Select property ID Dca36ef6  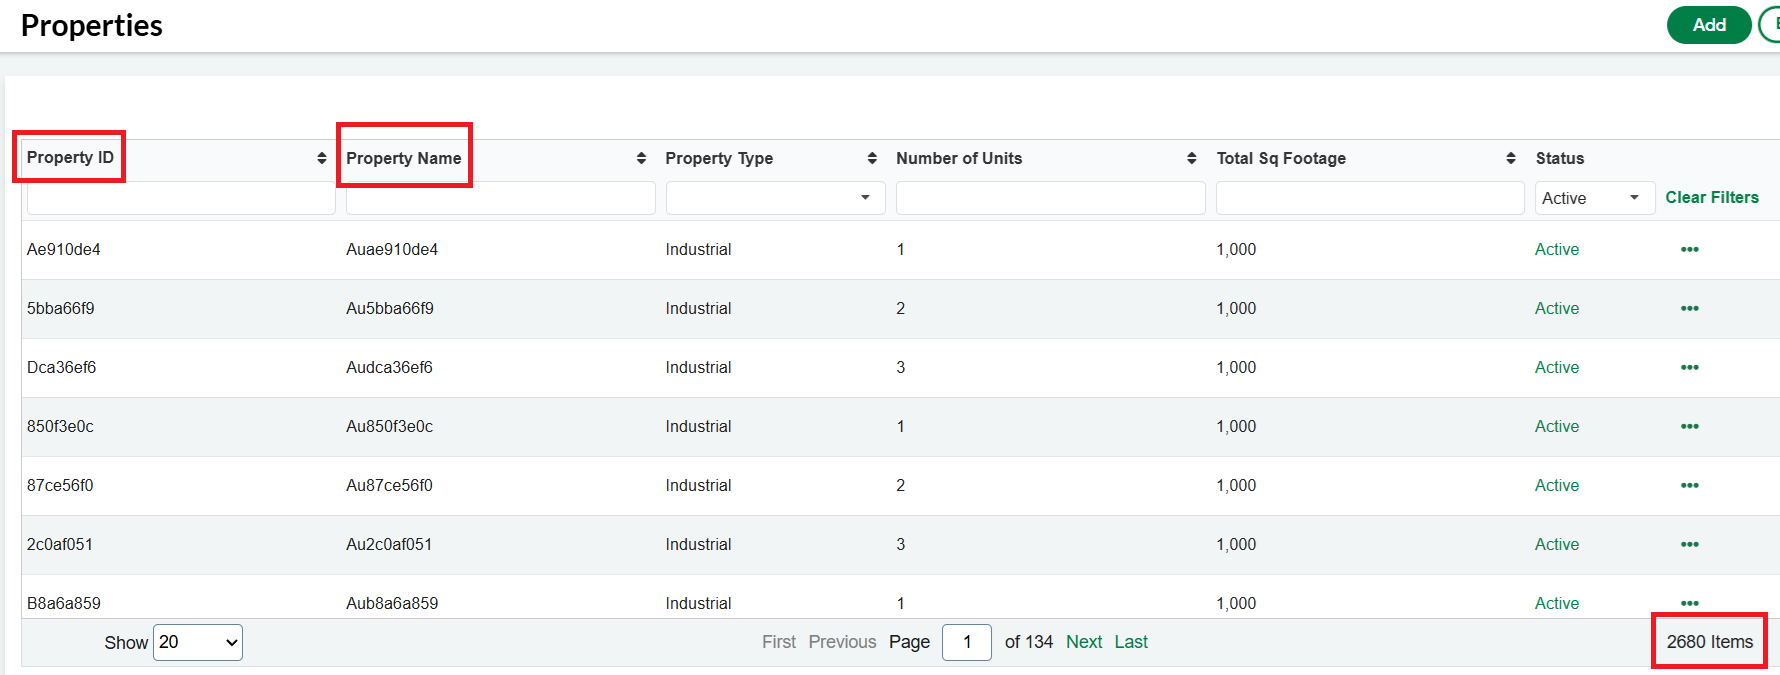(x=62, y=367)
